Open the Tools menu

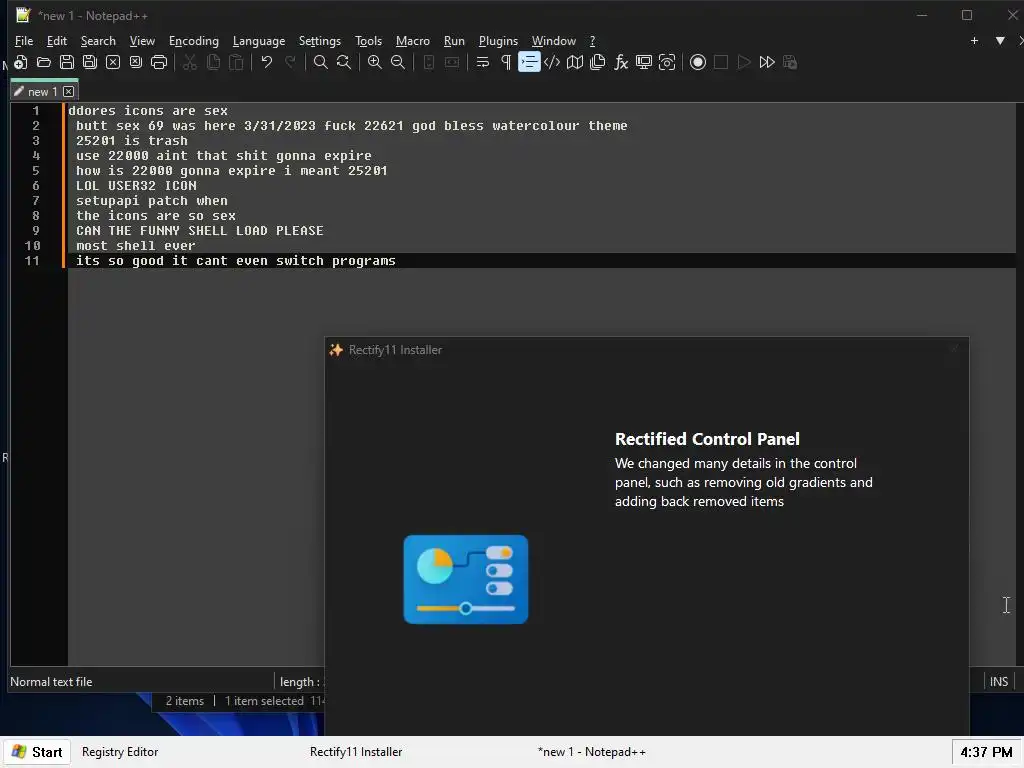click(x=368, y=41)
